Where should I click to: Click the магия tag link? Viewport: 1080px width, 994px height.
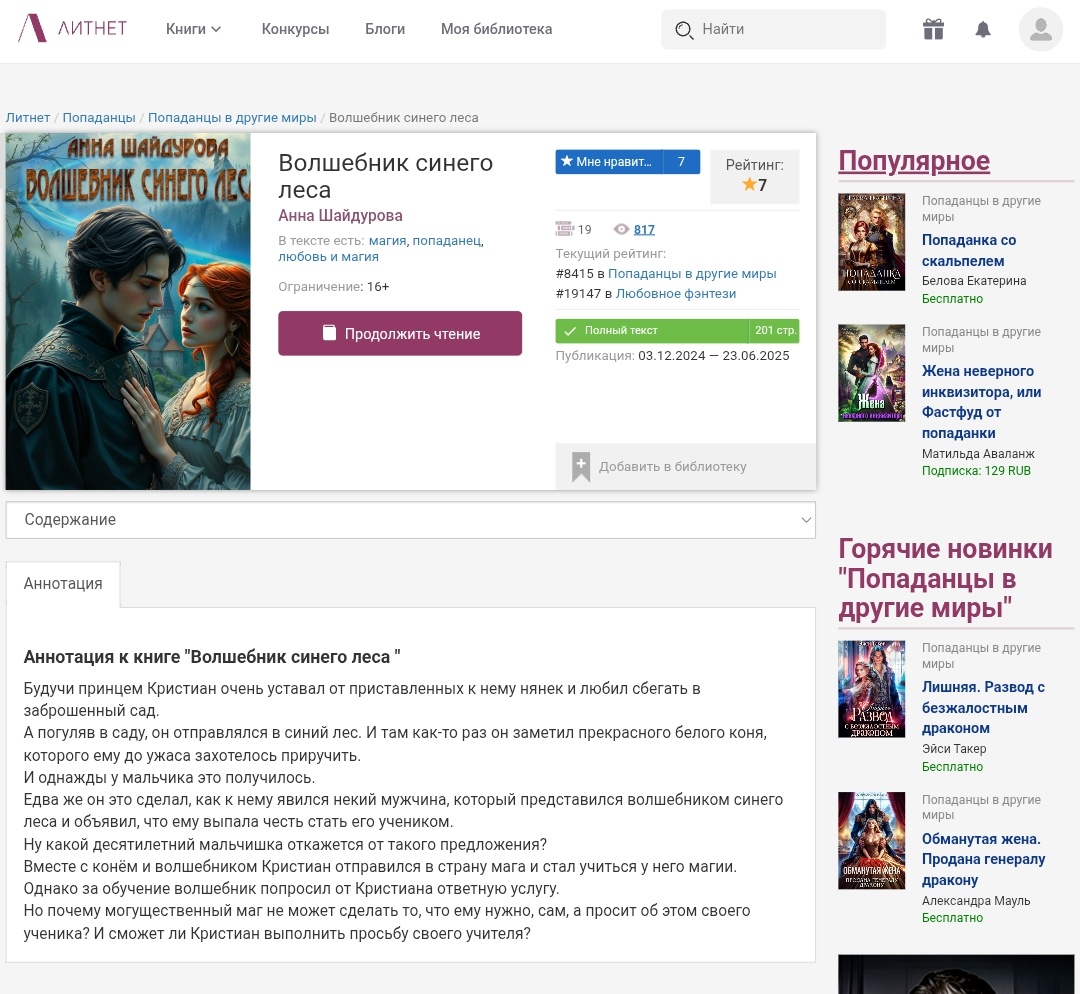coord(387,240)
